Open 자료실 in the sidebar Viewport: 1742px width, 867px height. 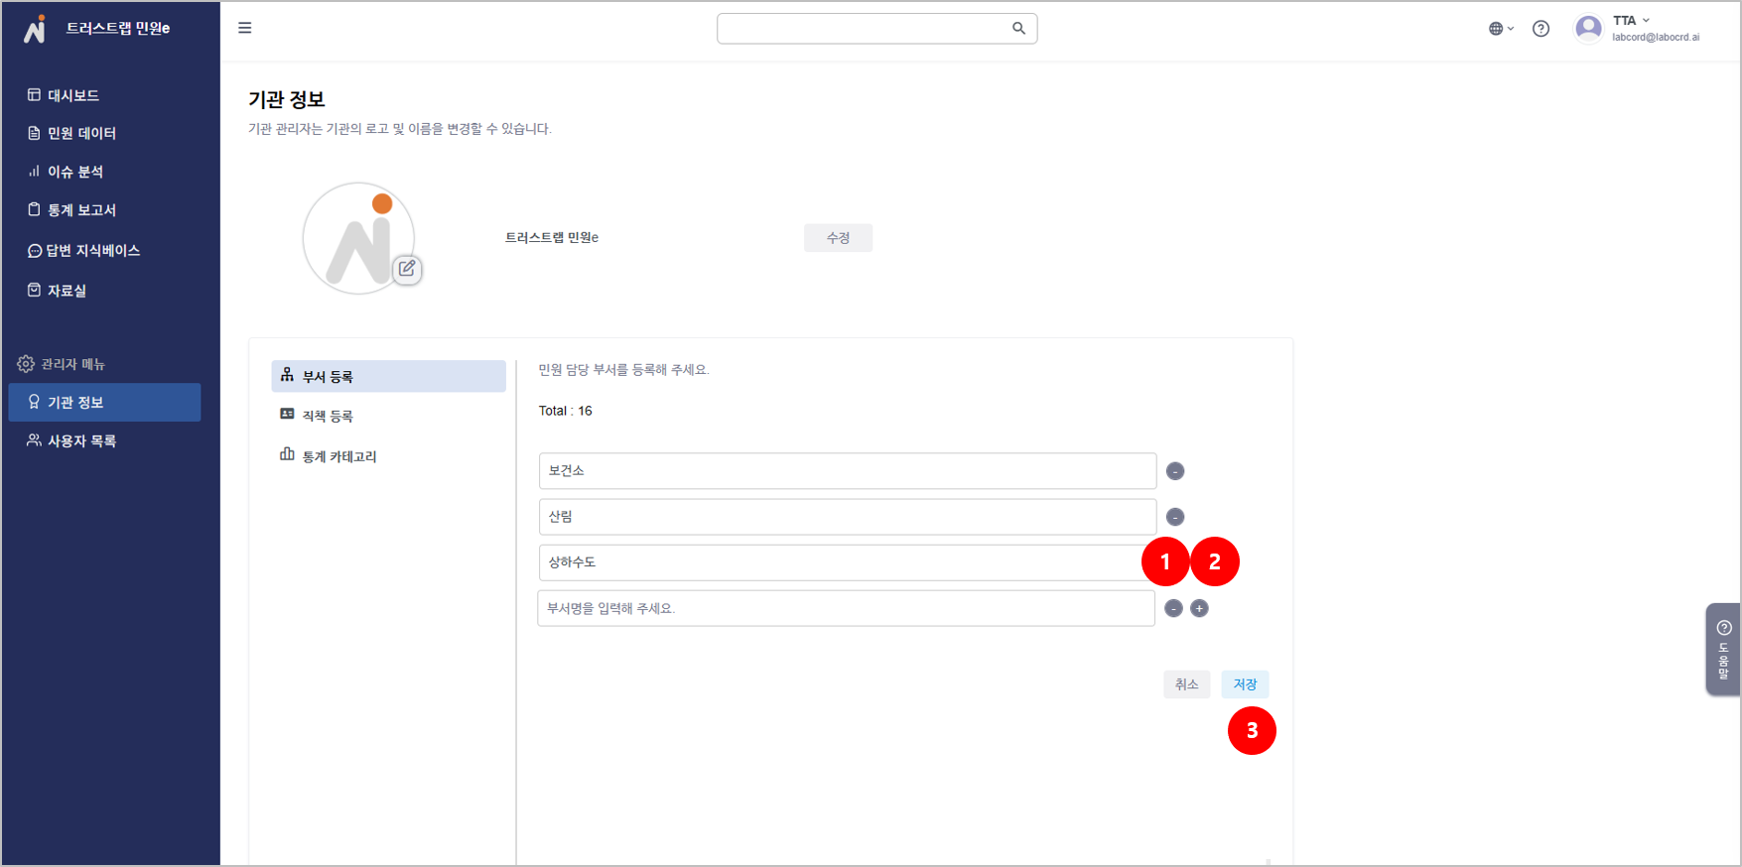click(57, 290)
